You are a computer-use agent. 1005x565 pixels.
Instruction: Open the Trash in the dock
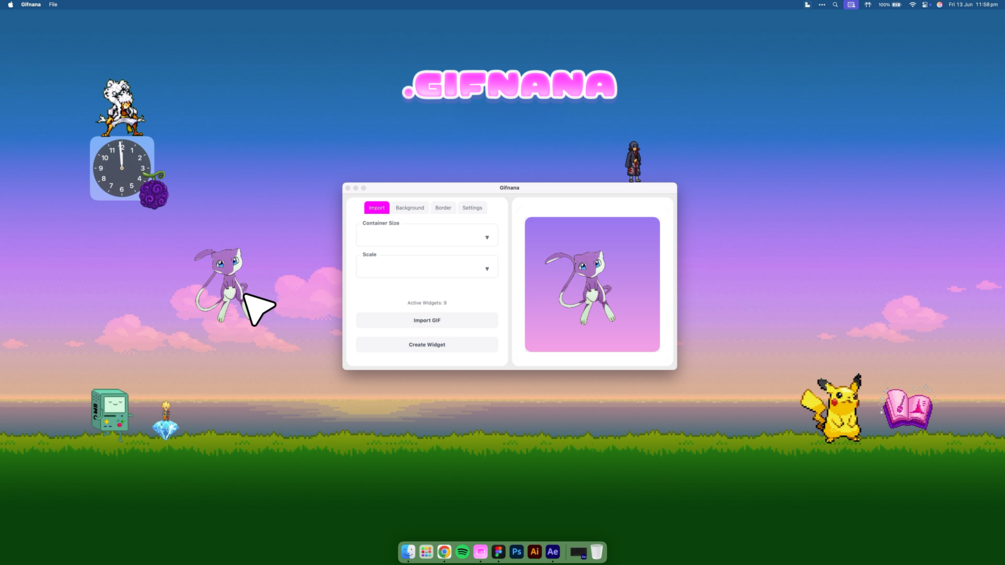coord(597,552)
